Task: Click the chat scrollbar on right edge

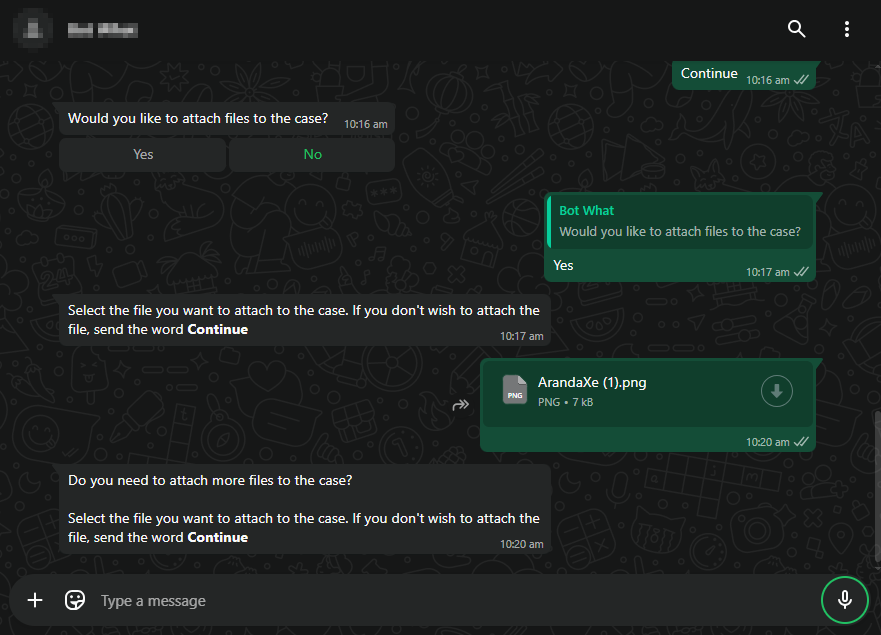Action: tap(877, 480)
